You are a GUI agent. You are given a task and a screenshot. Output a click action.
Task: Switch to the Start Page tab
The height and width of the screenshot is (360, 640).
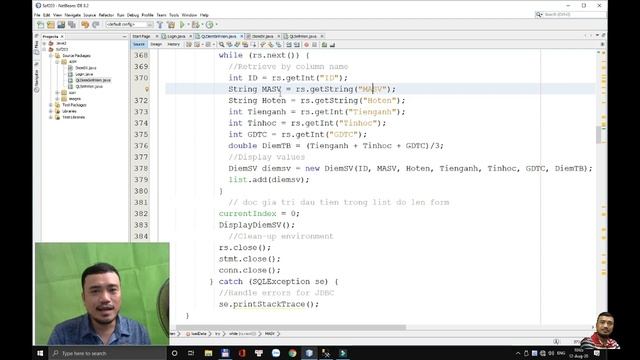142,36
